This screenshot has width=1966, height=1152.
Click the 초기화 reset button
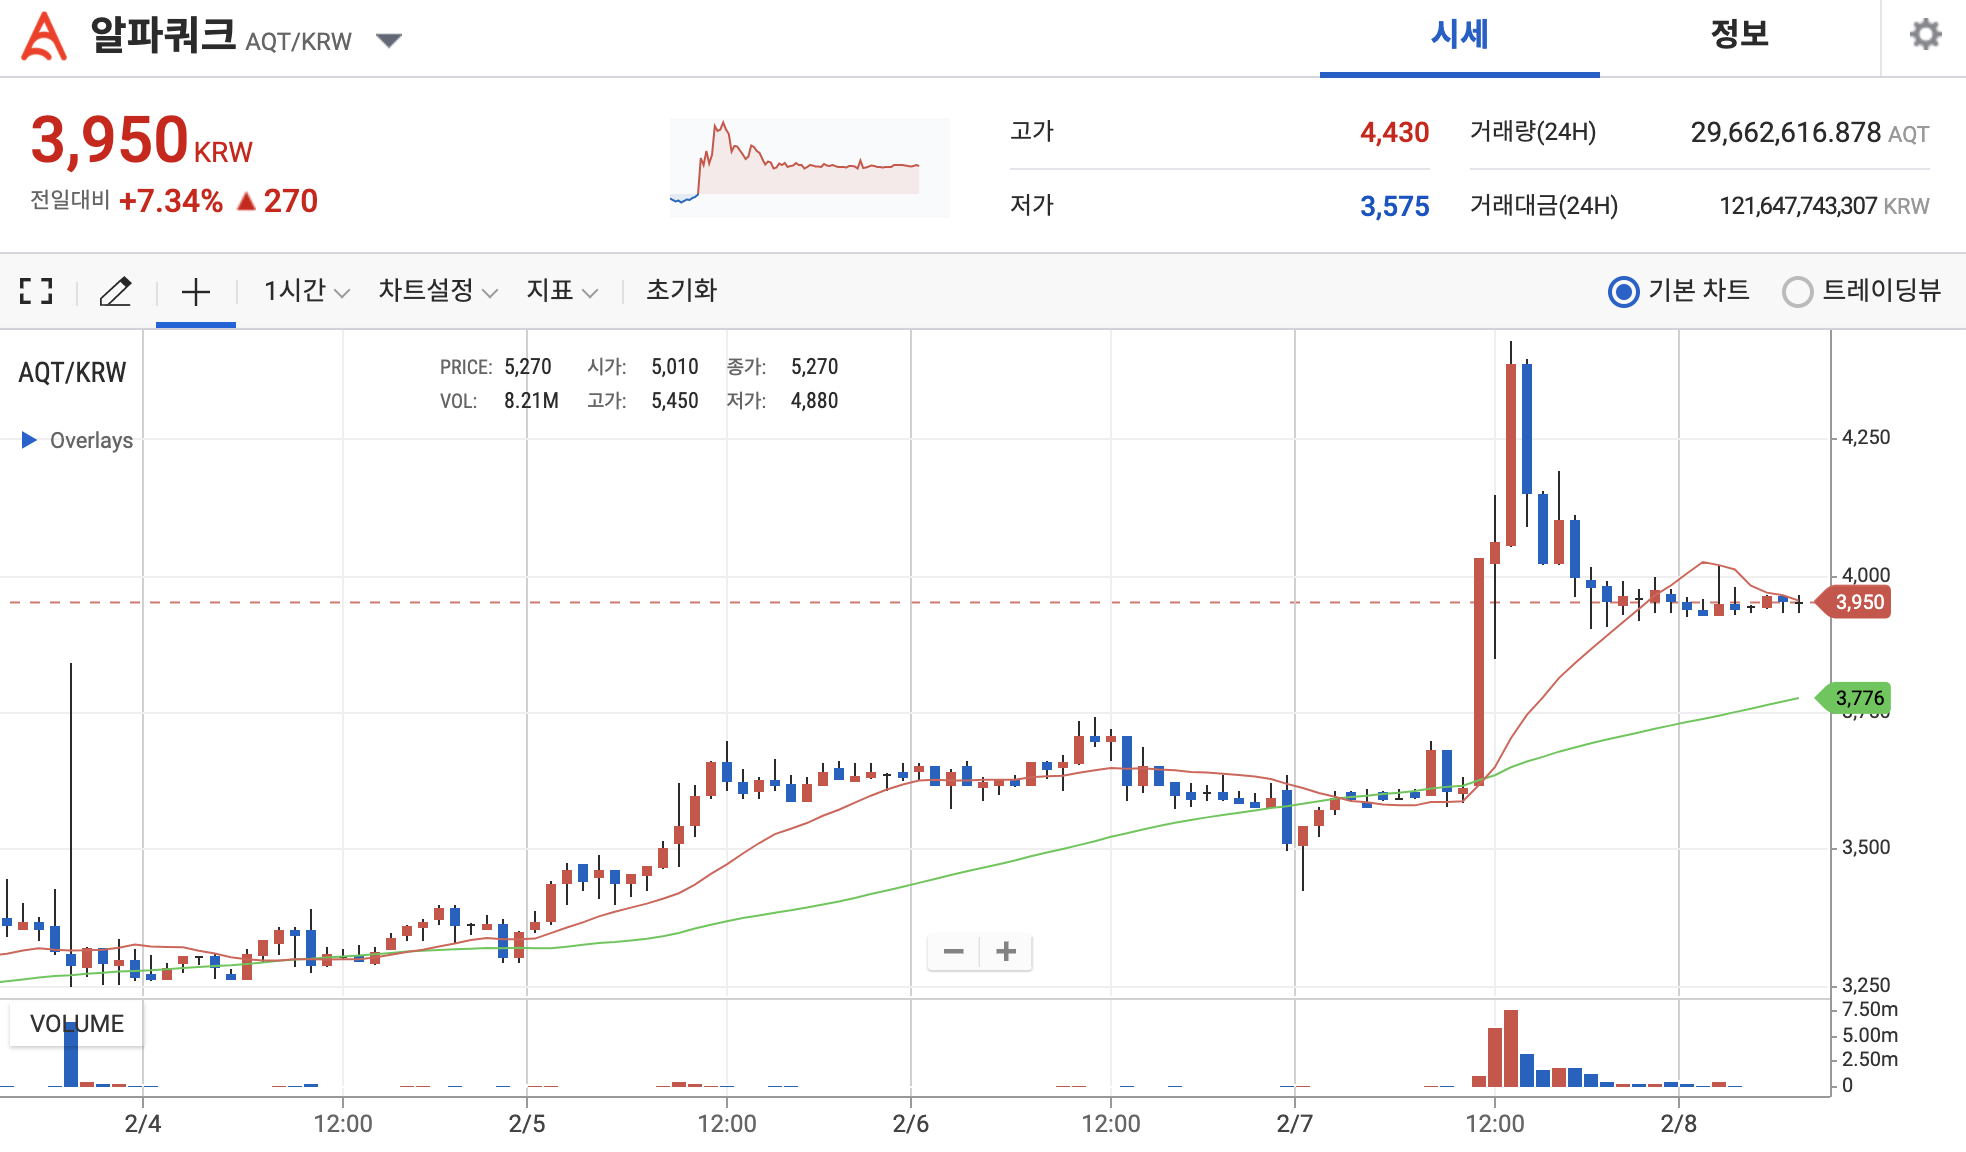[x=681, y=291]
